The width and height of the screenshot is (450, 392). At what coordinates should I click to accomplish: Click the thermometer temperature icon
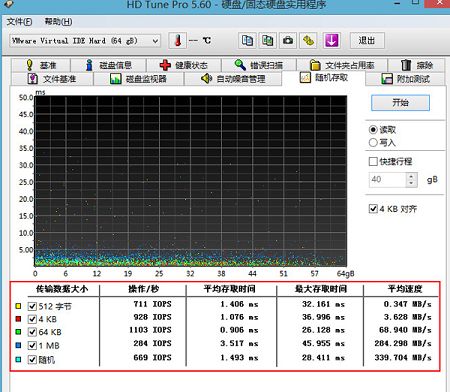pos(178,41)
